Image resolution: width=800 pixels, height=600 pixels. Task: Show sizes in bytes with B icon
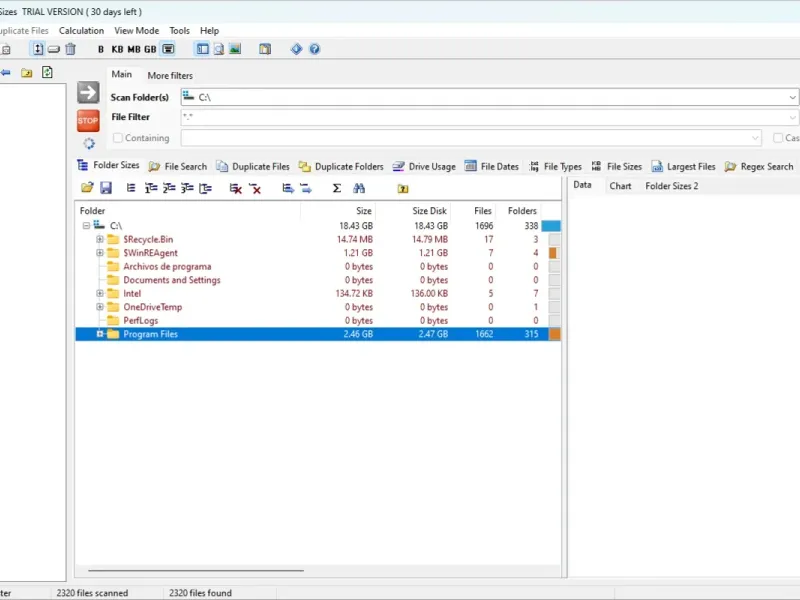101,49
